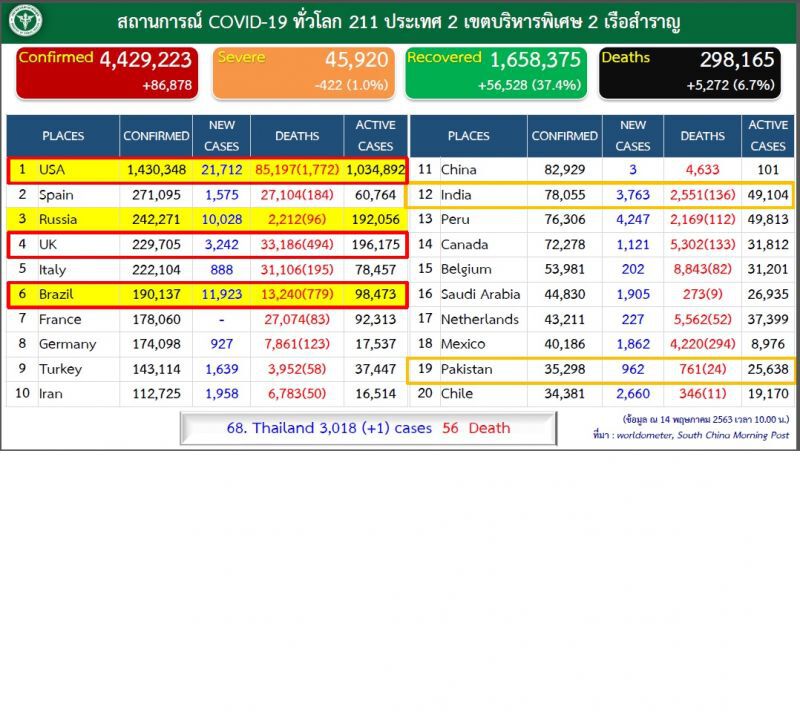The image size is (800, 712).
Task: Select the Peru country name
Action: [454, 219]
